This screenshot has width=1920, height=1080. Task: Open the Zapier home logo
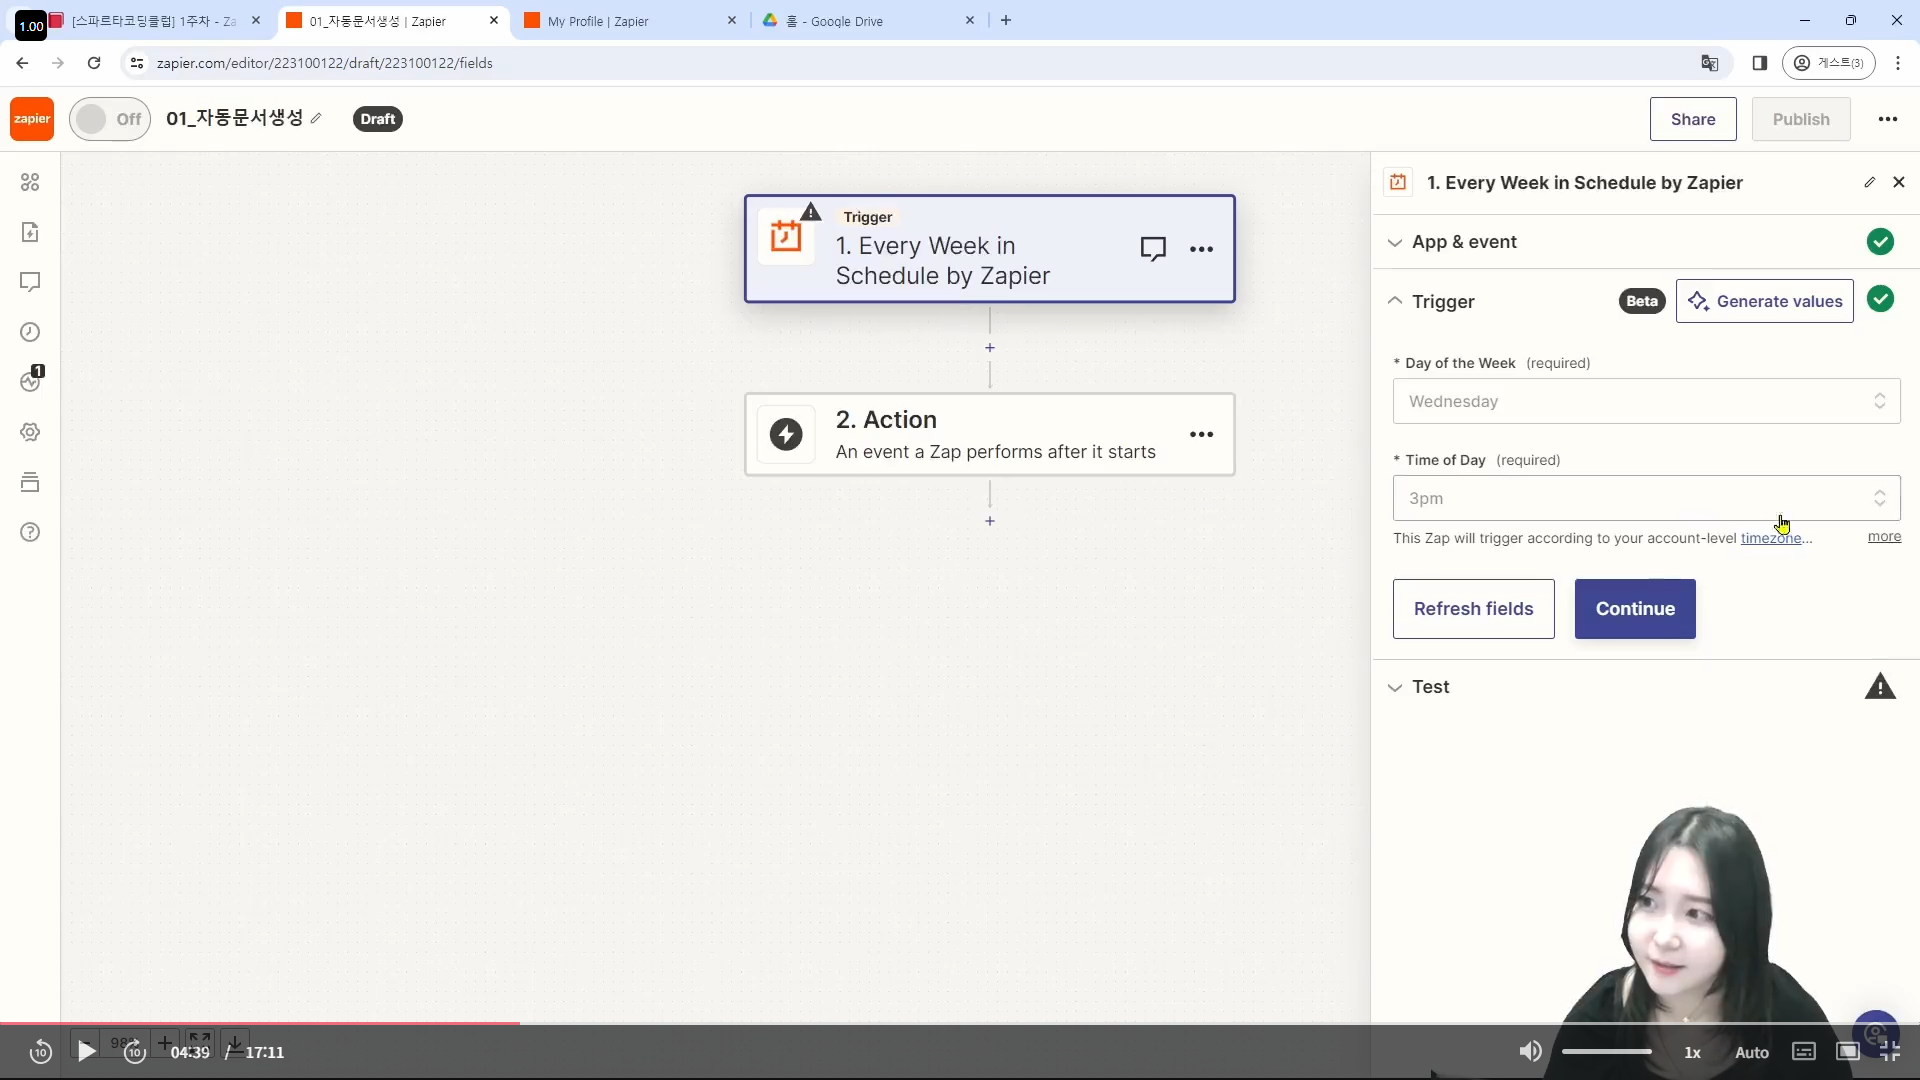click(x=32, y=119)
